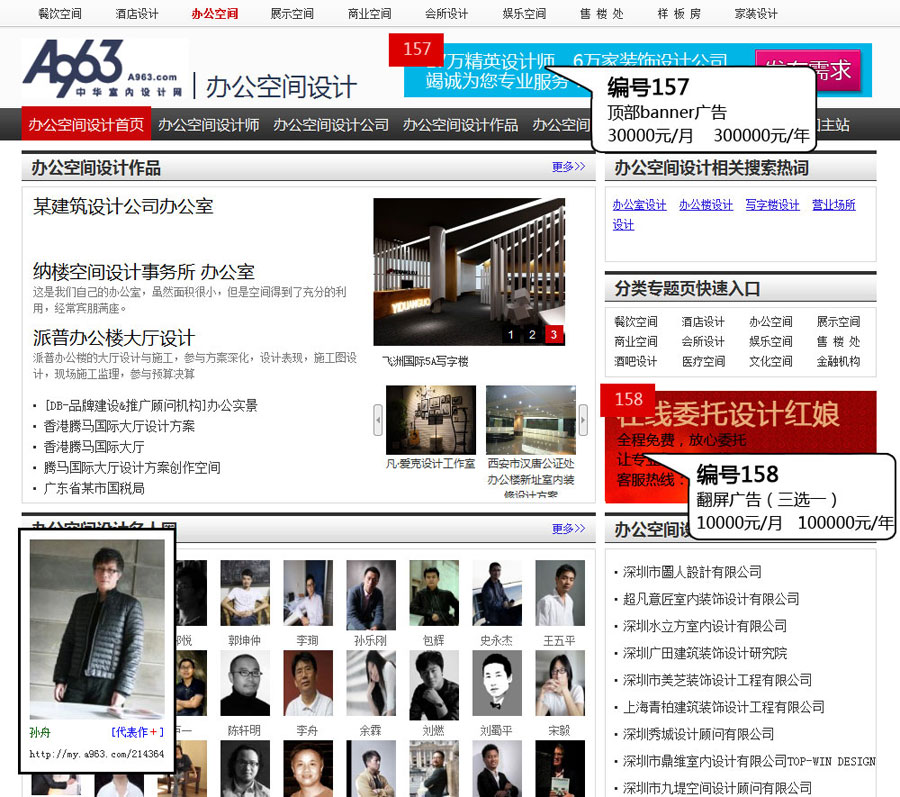
Task: Open 家装设计 in the top navigation
Action: click(756, 14)
